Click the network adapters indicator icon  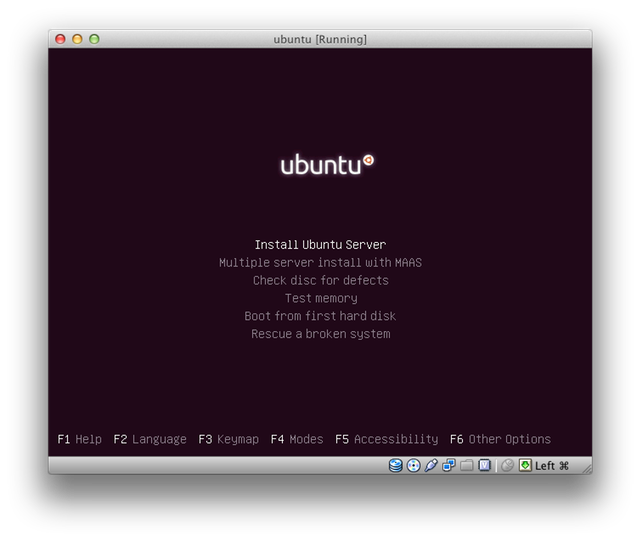pyautogui.click(x=449, y=465)
